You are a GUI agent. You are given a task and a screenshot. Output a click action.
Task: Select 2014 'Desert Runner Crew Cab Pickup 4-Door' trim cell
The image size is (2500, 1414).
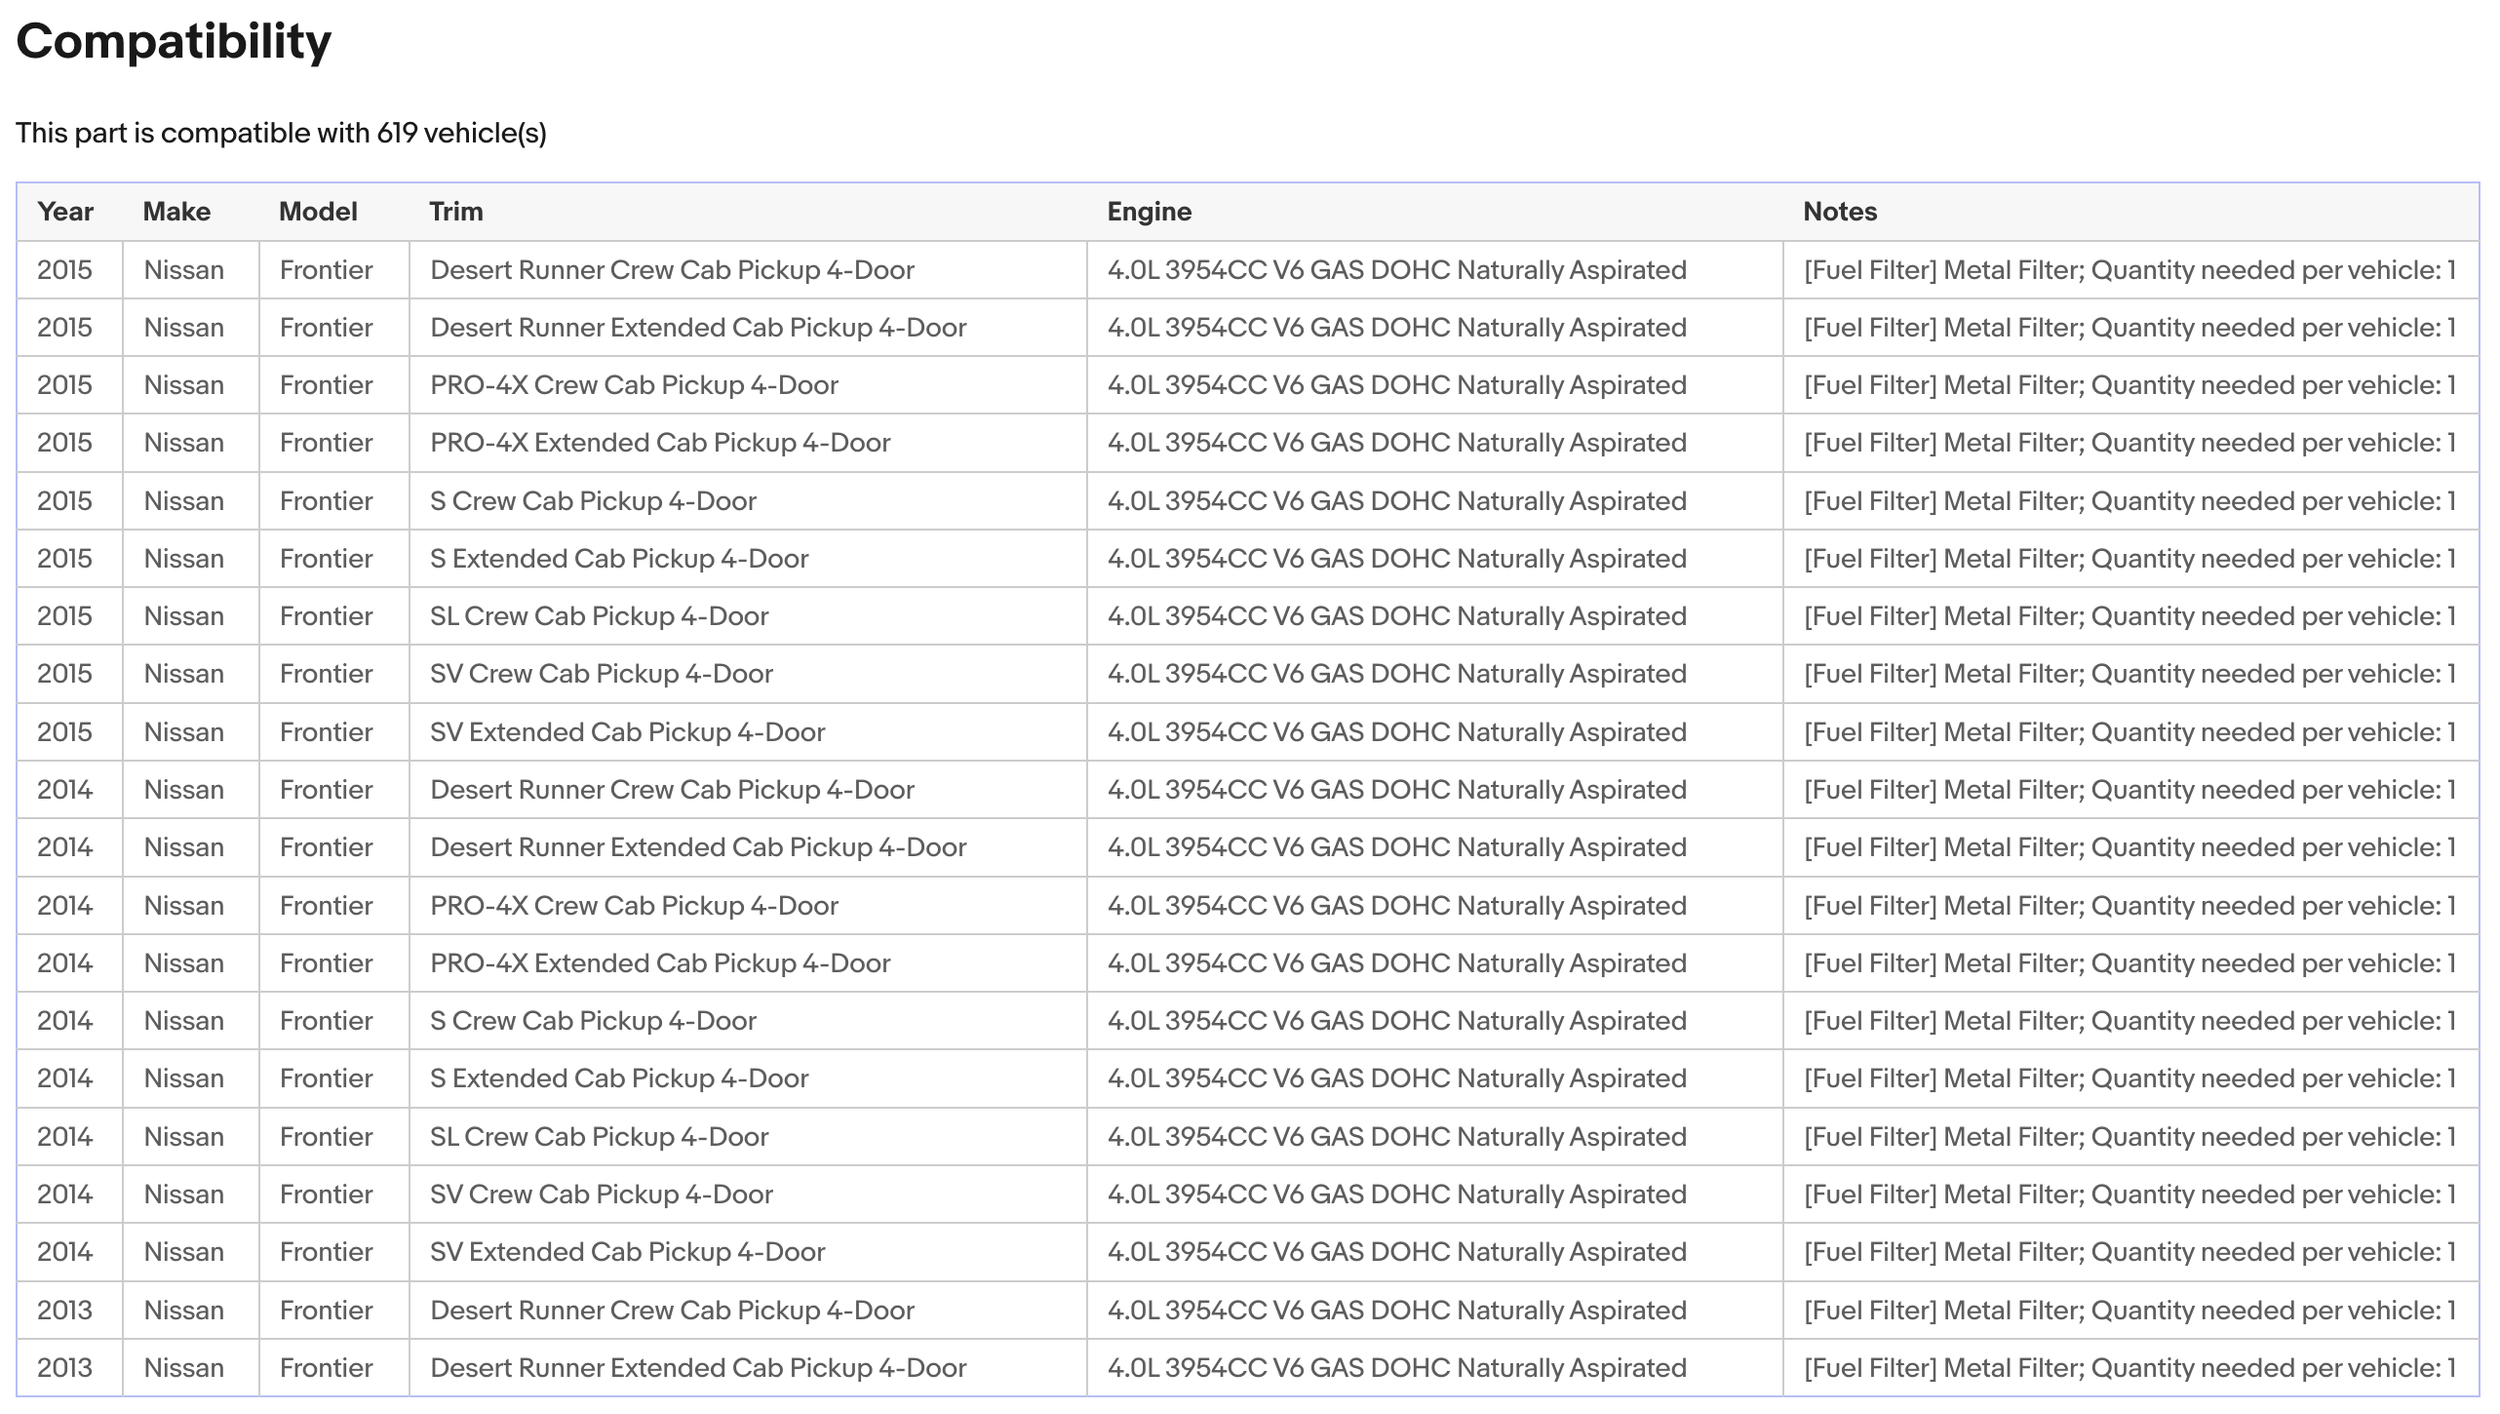(x=748, y=790)
